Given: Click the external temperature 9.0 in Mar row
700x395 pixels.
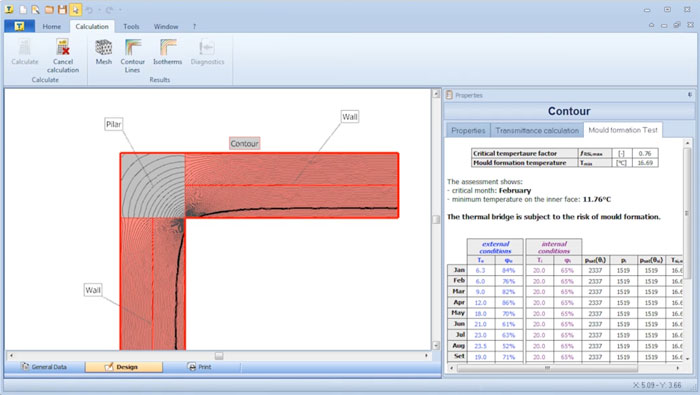Looking at the screenshot, I should click(480, 291).
